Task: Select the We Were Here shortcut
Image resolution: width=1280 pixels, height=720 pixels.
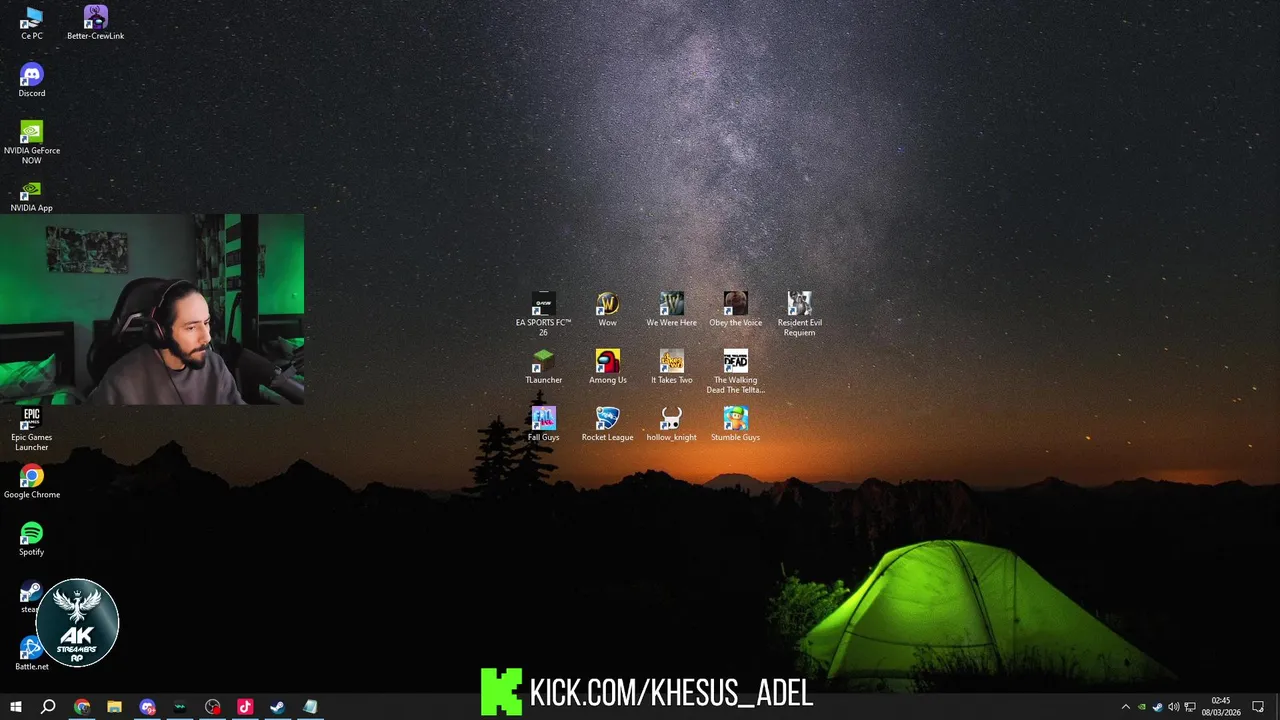Action: pyautogui.click(x=671, y=310)
